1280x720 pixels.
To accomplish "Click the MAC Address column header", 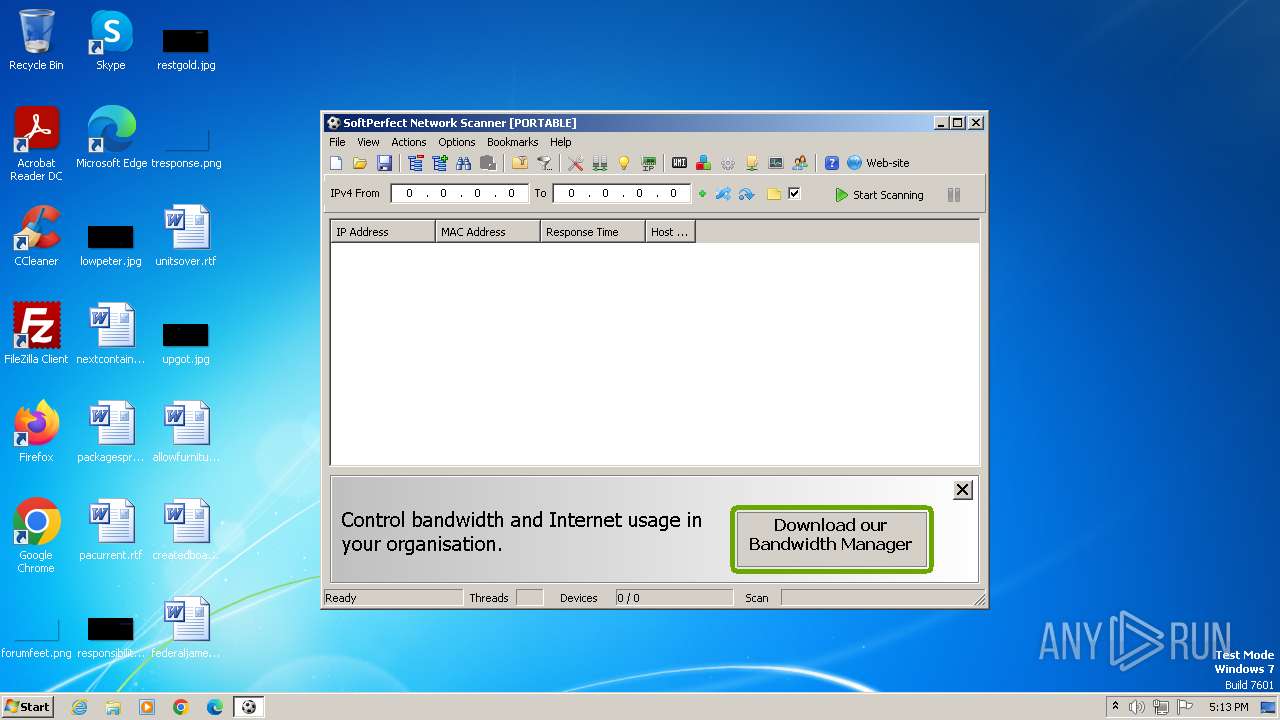I will click(x=488, y=232).
